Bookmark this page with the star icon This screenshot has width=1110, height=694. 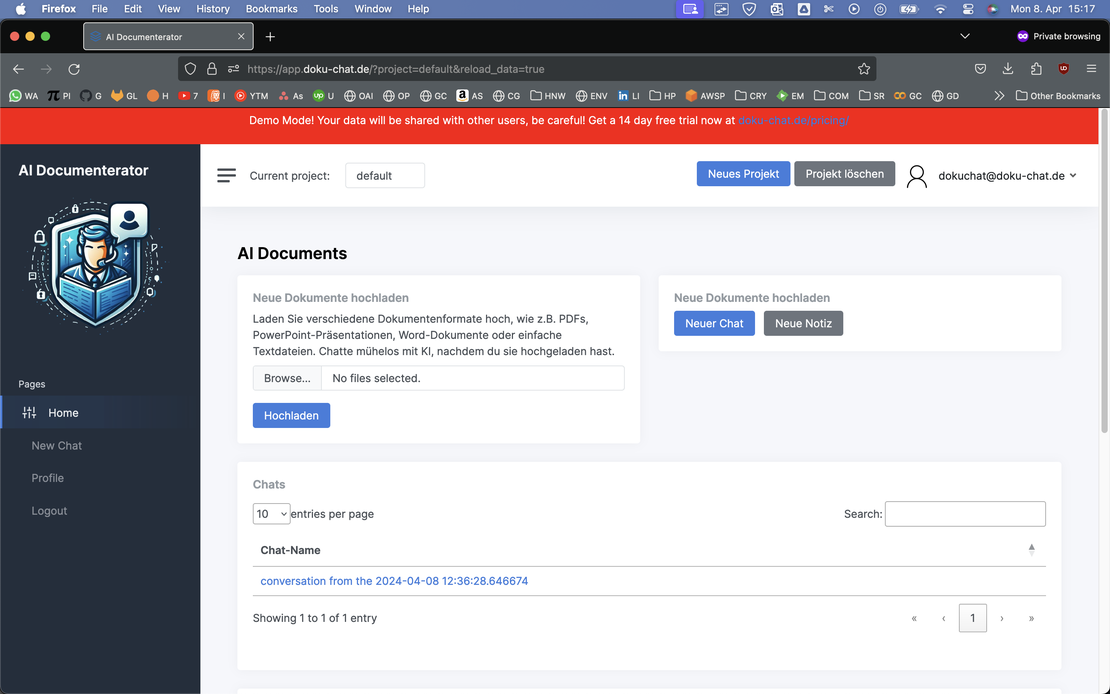click(x=864, y=69)
